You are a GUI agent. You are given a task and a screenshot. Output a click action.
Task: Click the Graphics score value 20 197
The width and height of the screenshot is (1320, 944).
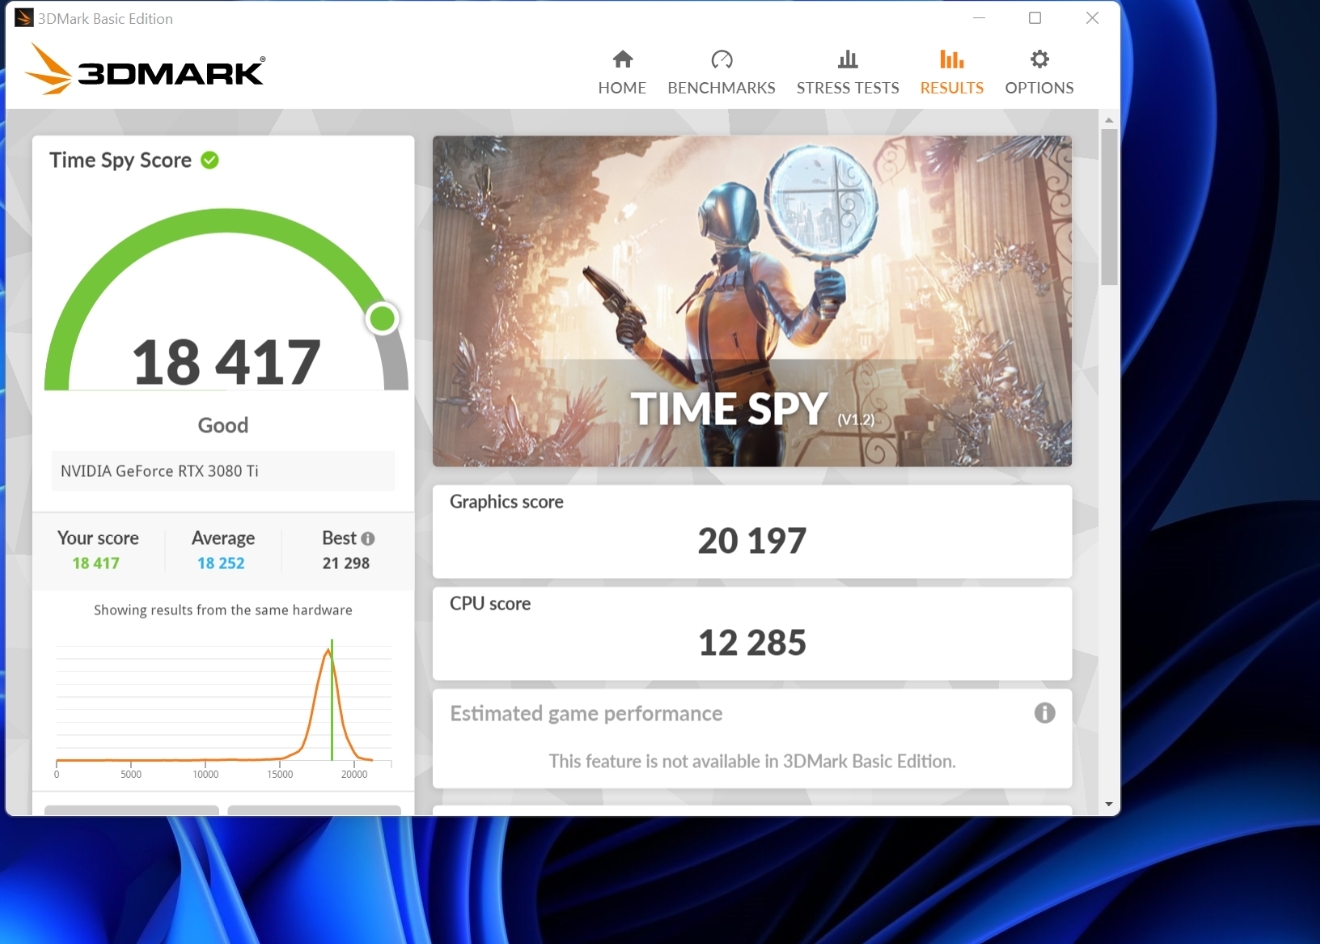[752, 541]
